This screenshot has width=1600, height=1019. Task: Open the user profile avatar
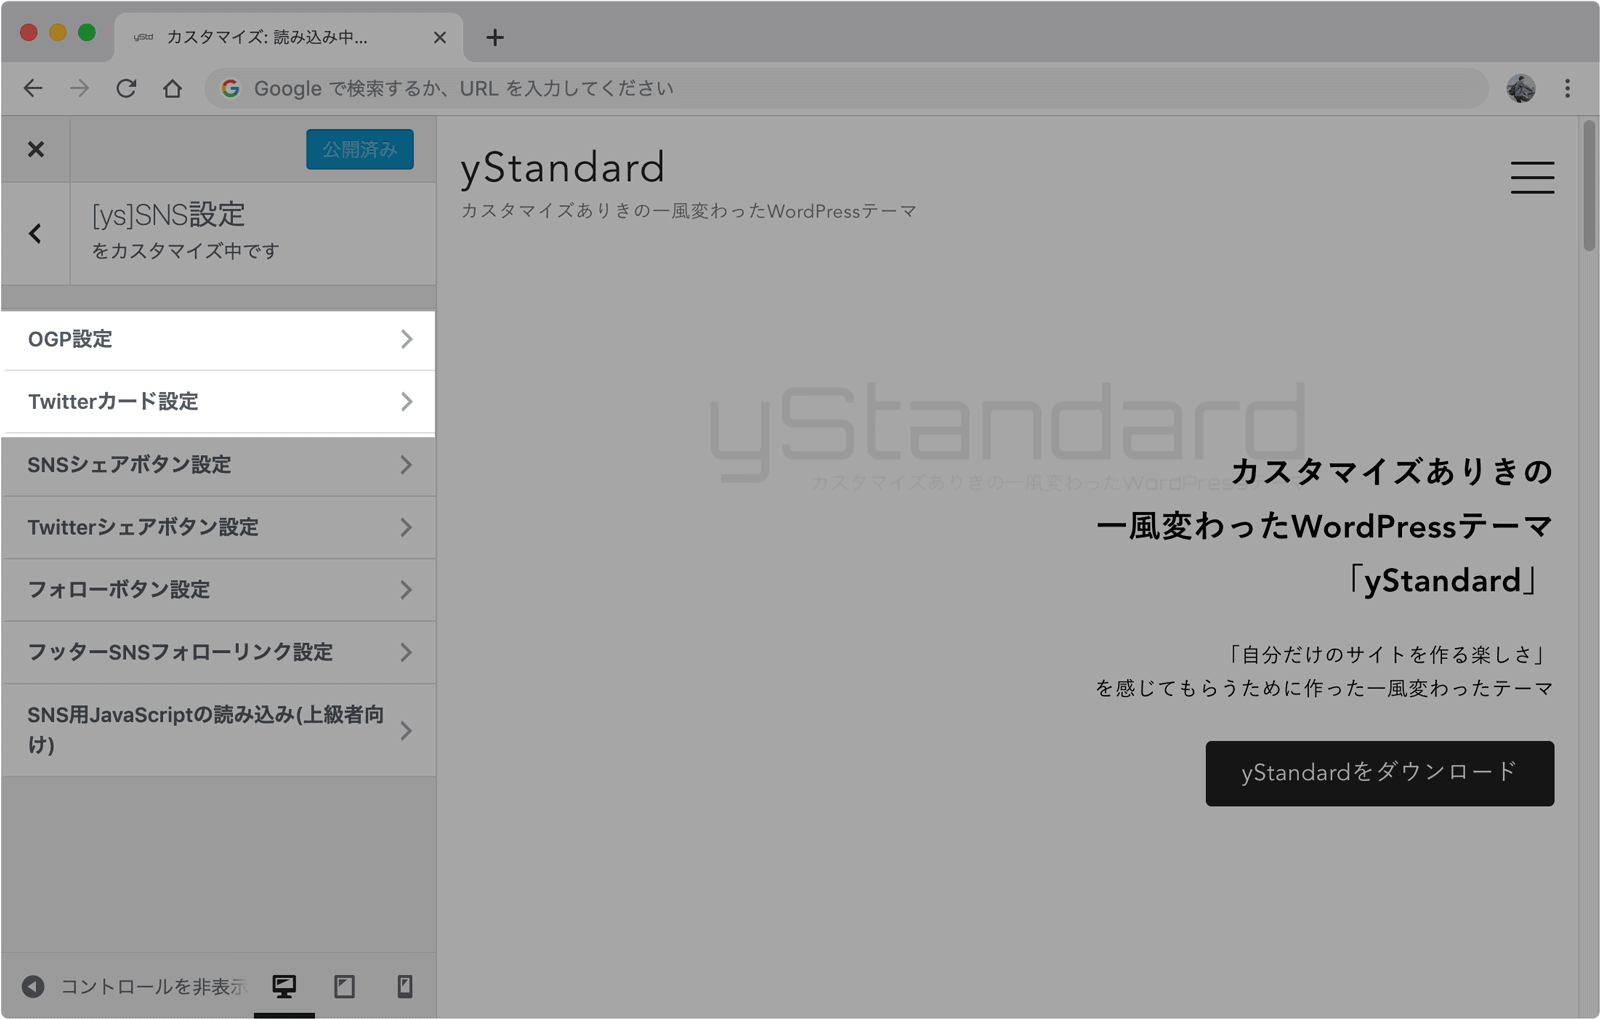point(1521,88)
